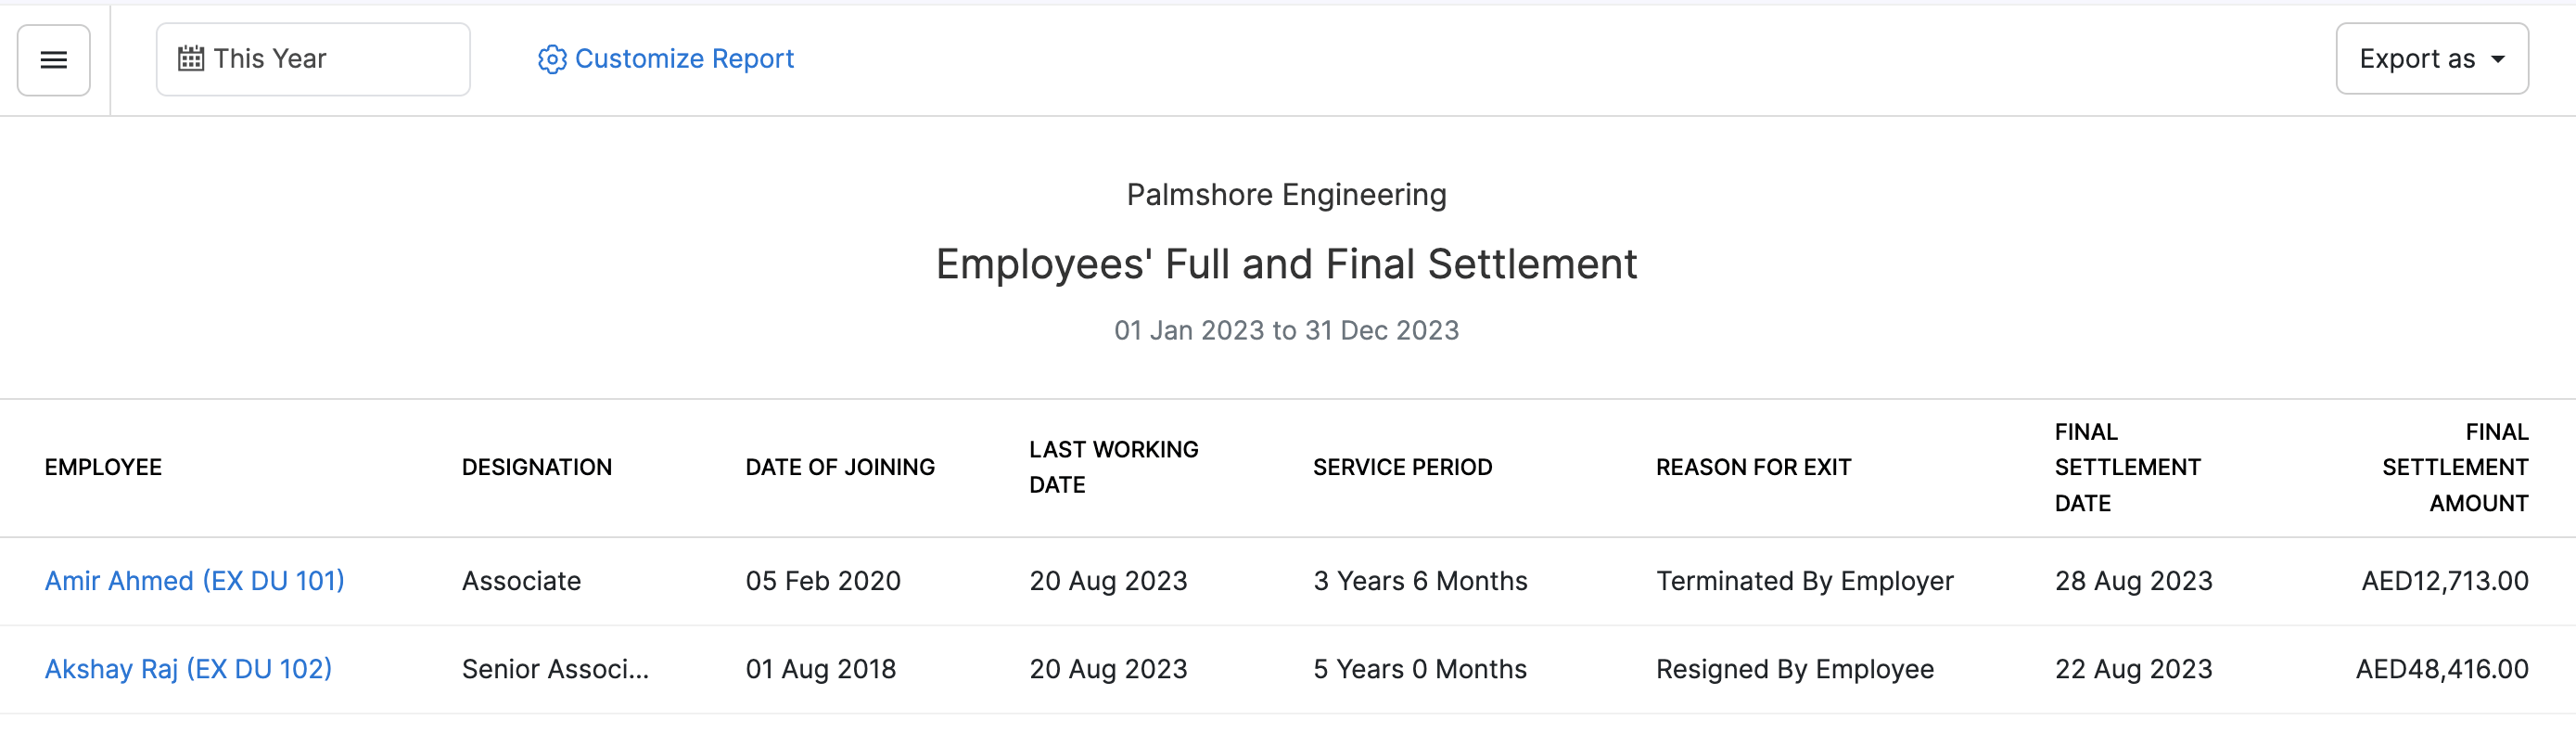
Task: Open the This Year date range dropdown
Action: coord(312,59)
